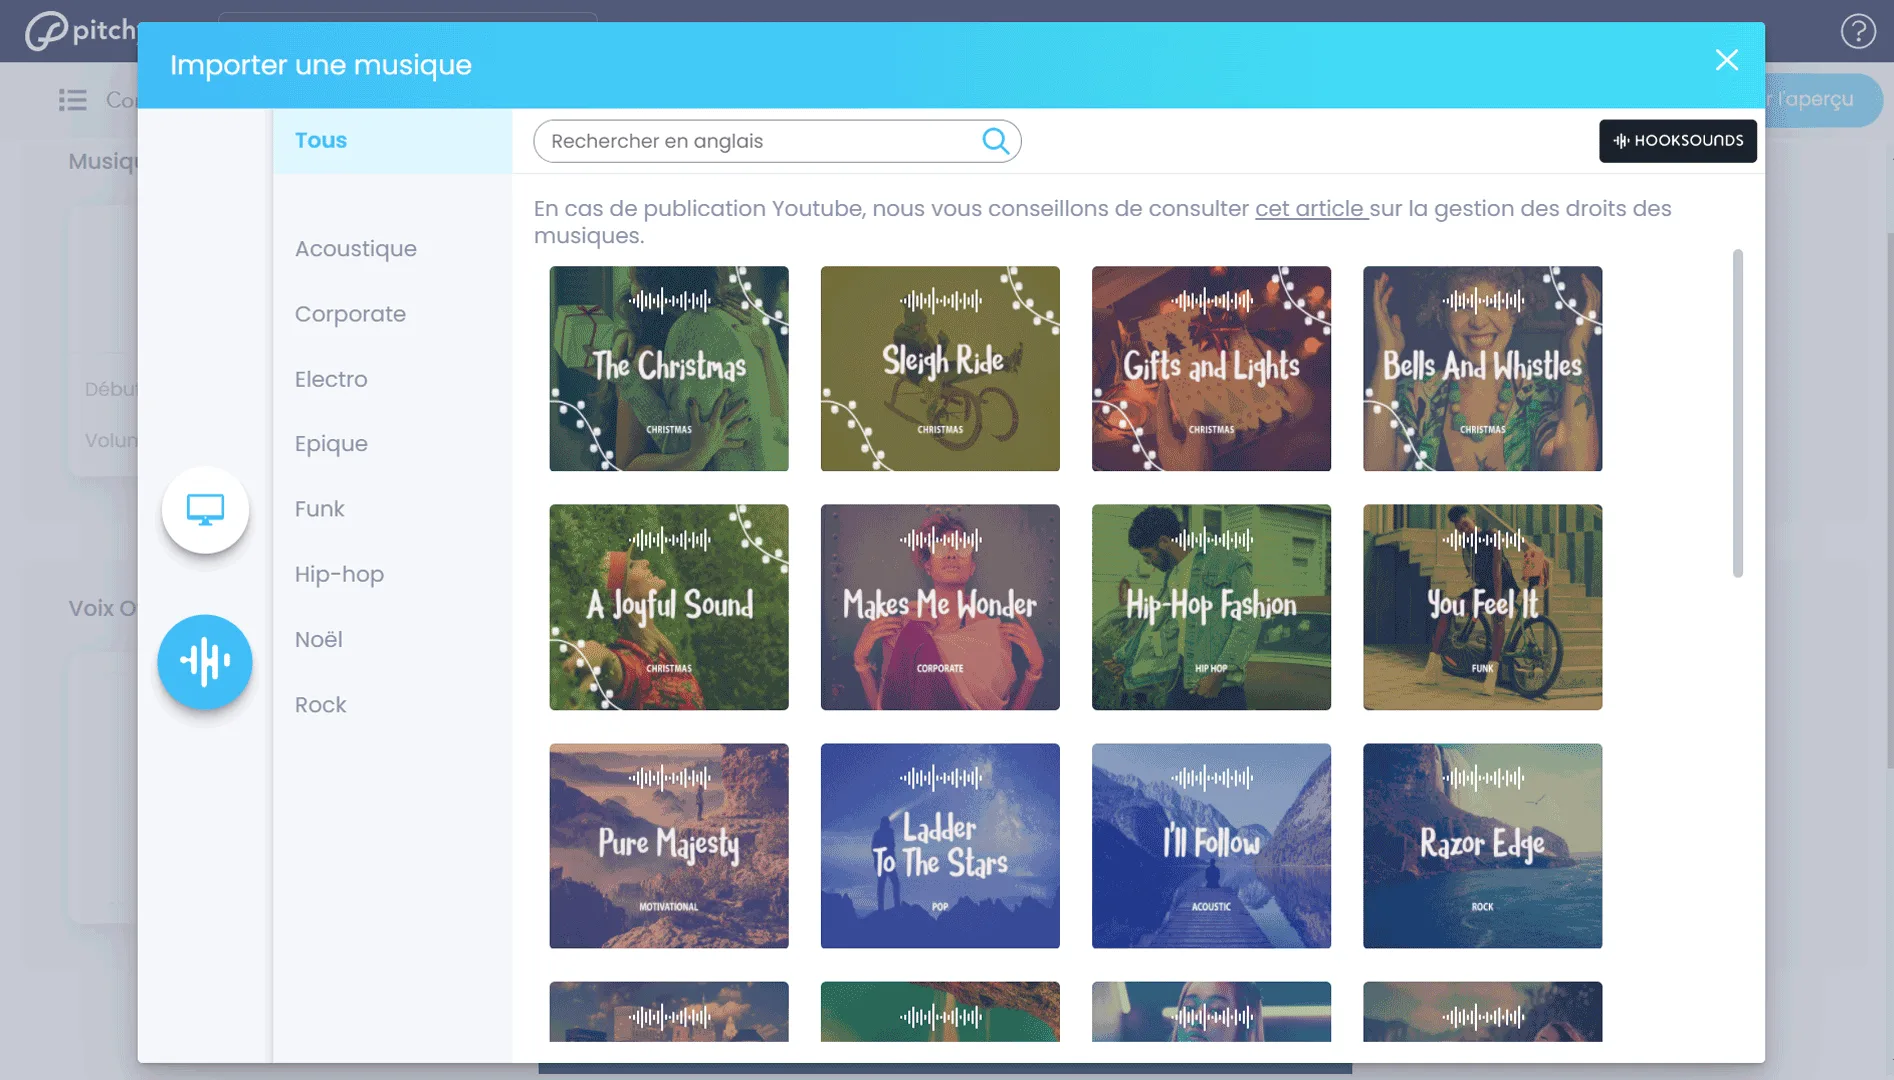Screen dimensions: 1894x1080
Task: Open the cet article link
Action: (x=1310, y=209)
